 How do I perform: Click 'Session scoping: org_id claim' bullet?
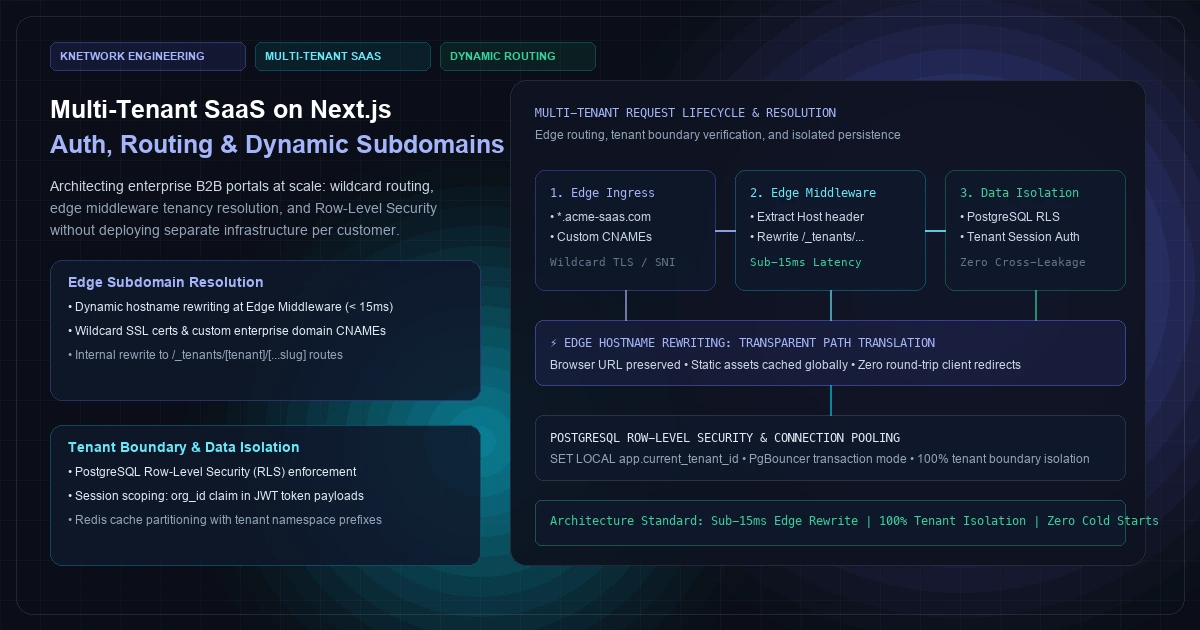216,496
